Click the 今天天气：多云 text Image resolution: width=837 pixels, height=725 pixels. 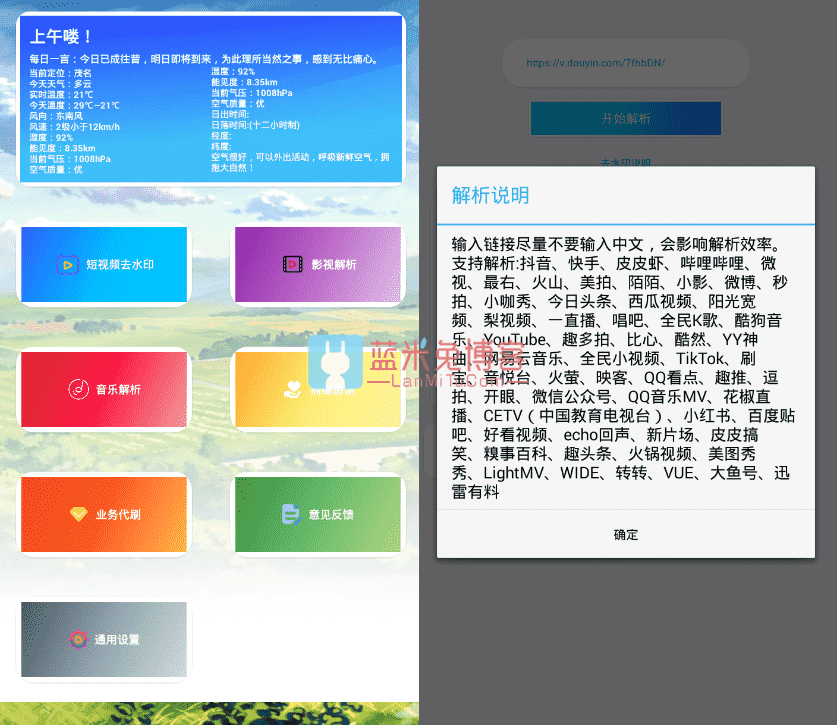point(60,84)
